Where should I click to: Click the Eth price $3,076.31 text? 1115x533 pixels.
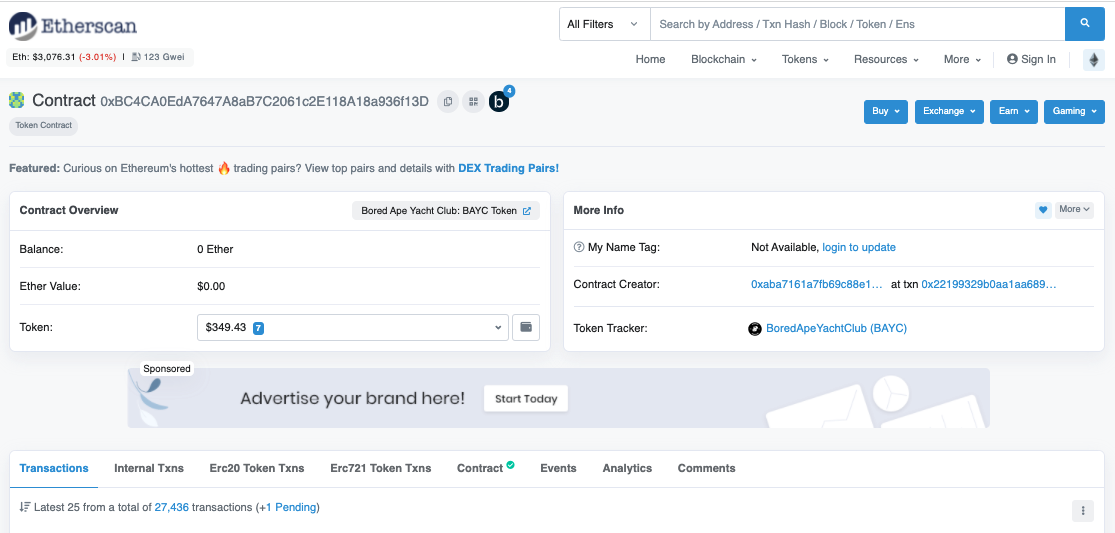43,57
